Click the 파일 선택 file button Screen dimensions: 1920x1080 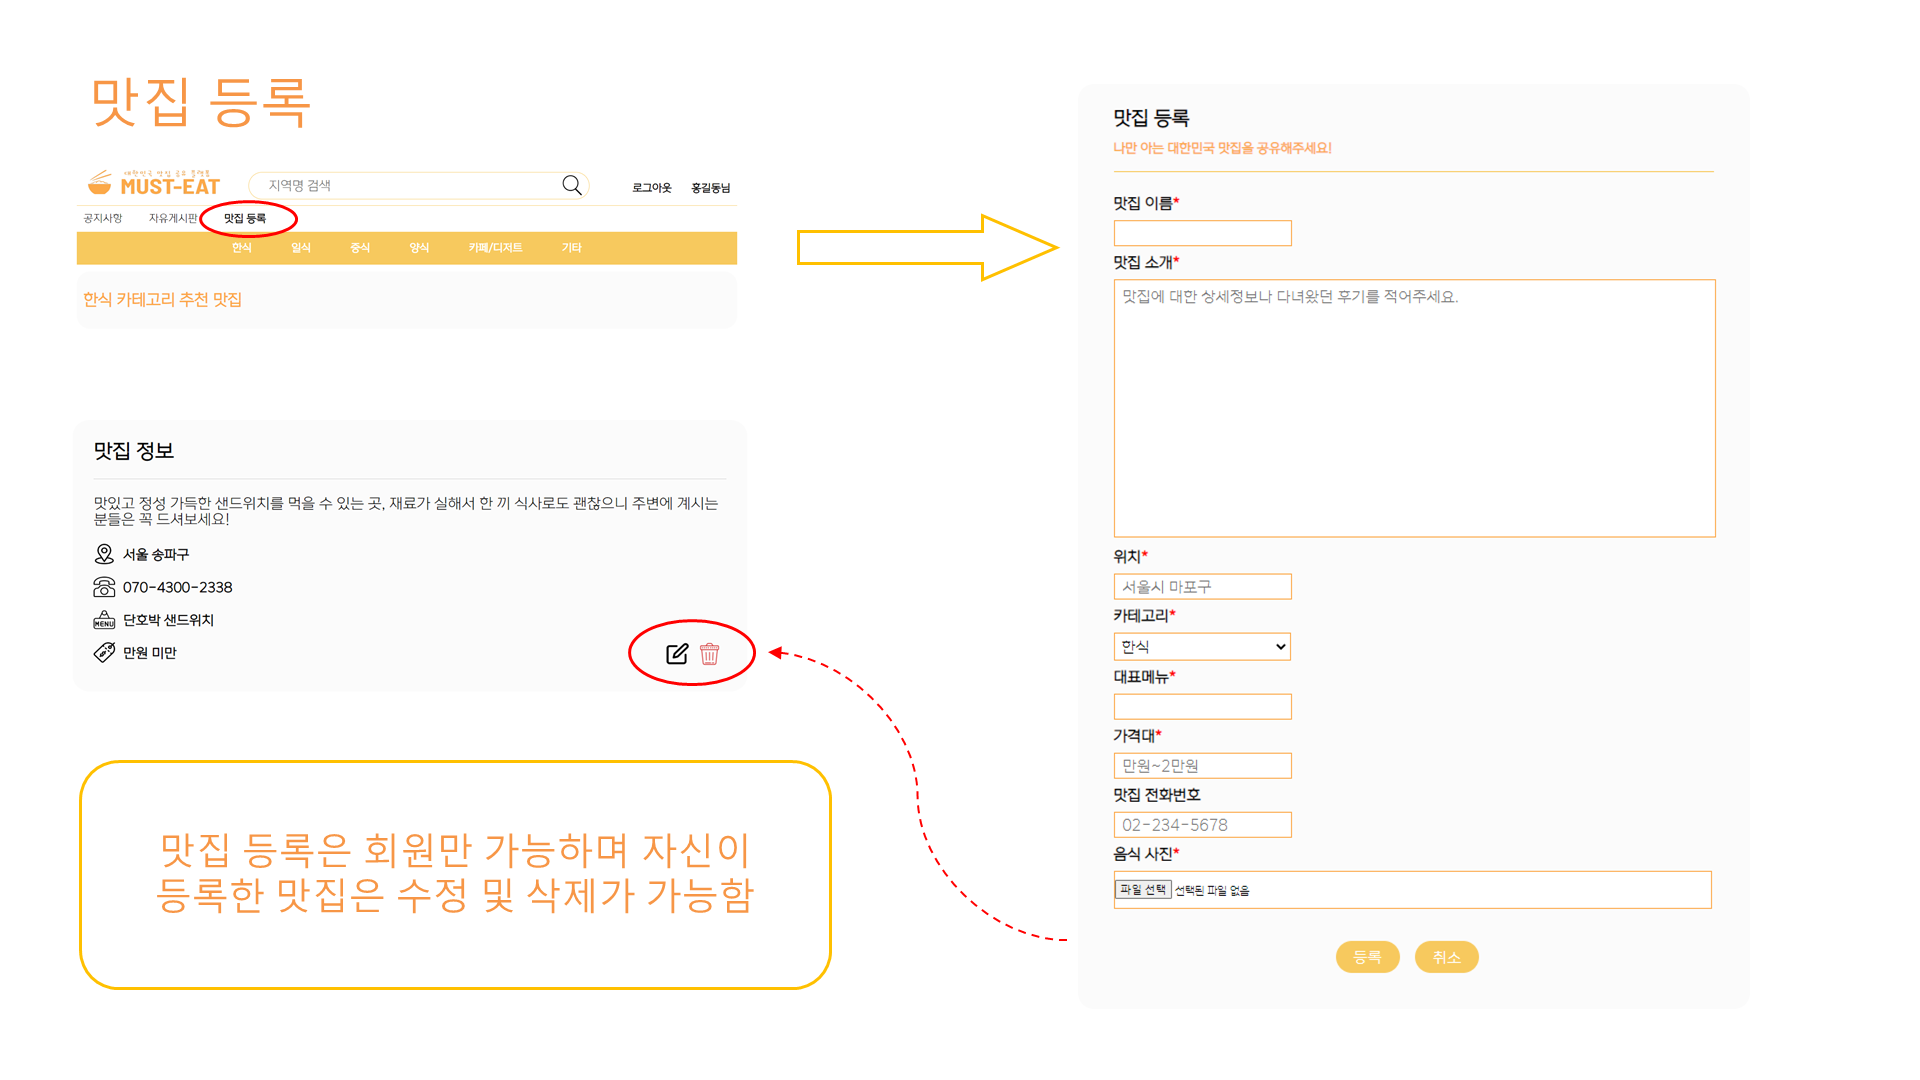pyautogui.click(x=1143, y=889)
